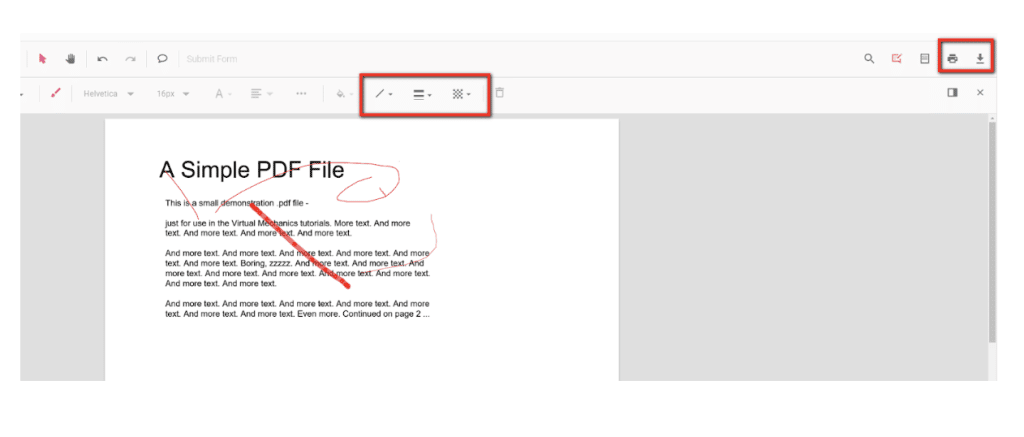Open the font color A dropdown
This screenshot has width=1024, height=437.
(223, 93)
